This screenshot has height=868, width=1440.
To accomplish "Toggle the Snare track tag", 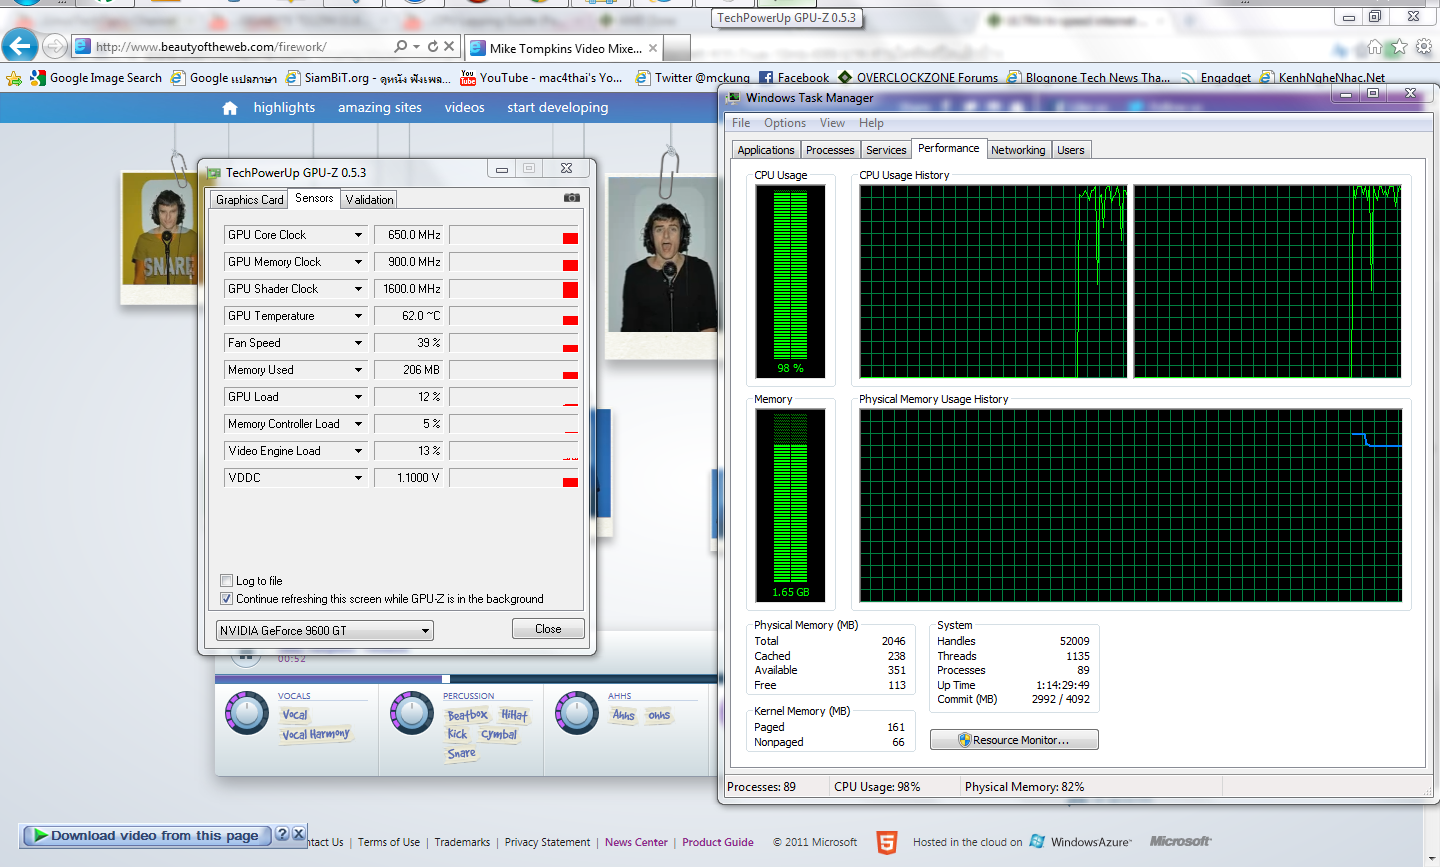I will [462, 753].
